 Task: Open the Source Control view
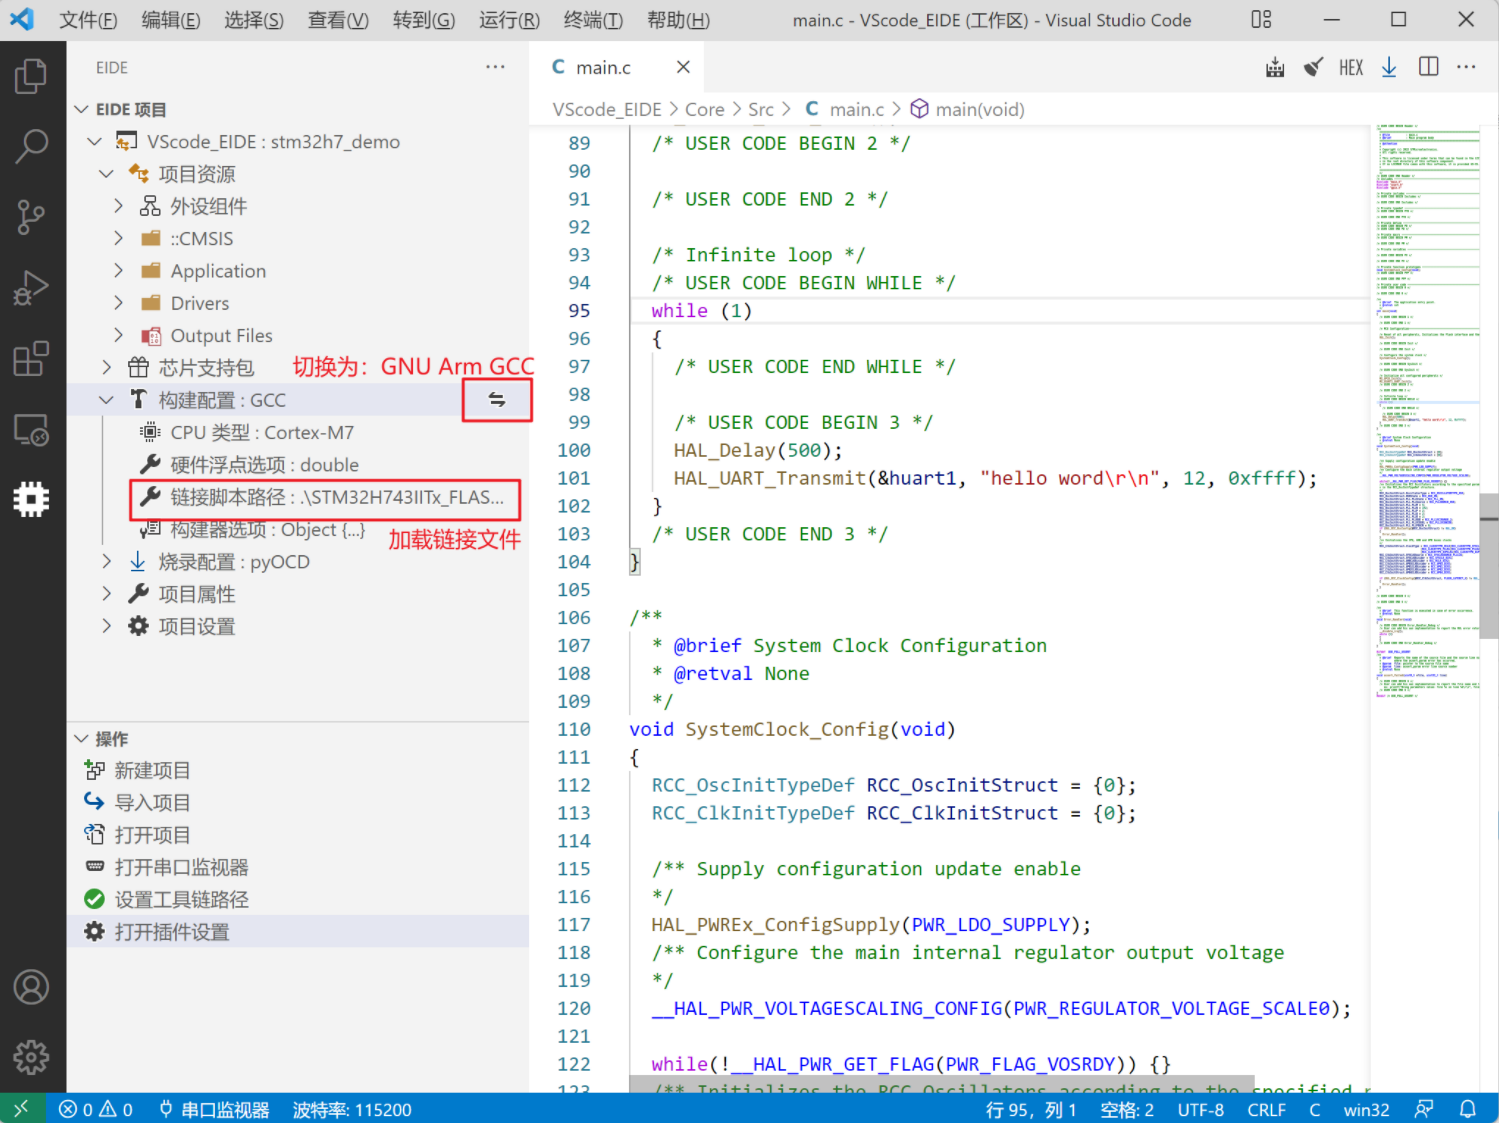click(31, 217)
